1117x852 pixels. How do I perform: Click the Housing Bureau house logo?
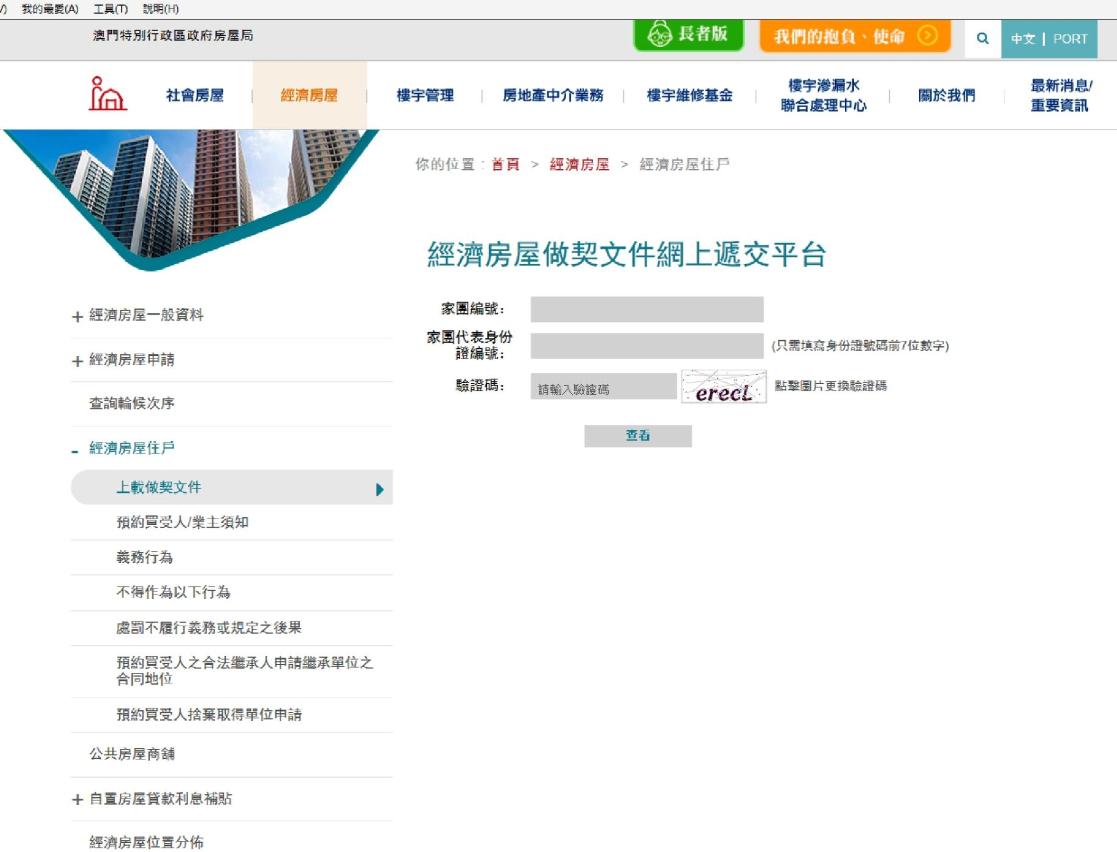pyautogui.click(x=108, y=94)
